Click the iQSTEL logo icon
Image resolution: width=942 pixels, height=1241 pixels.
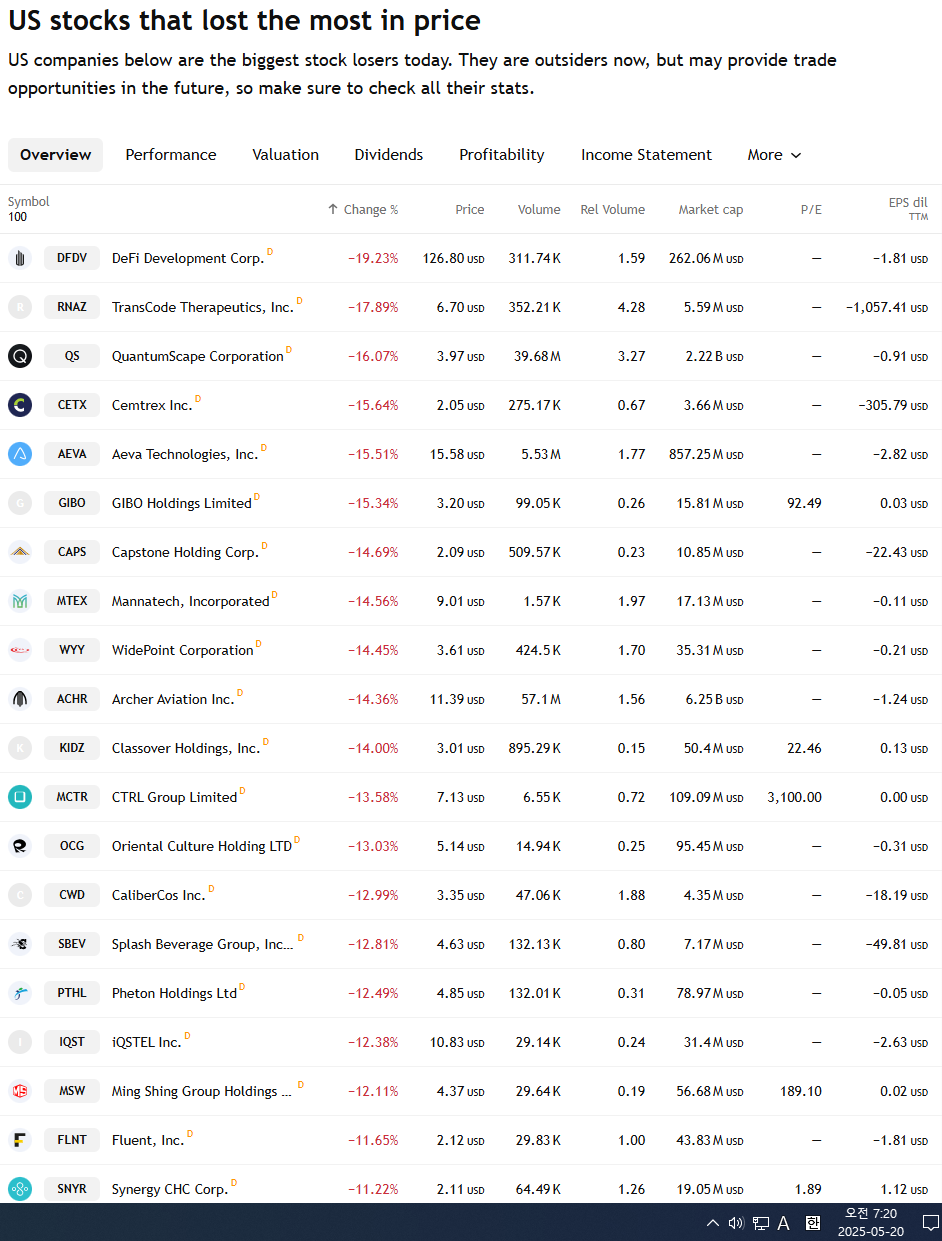click(20, 1042)
